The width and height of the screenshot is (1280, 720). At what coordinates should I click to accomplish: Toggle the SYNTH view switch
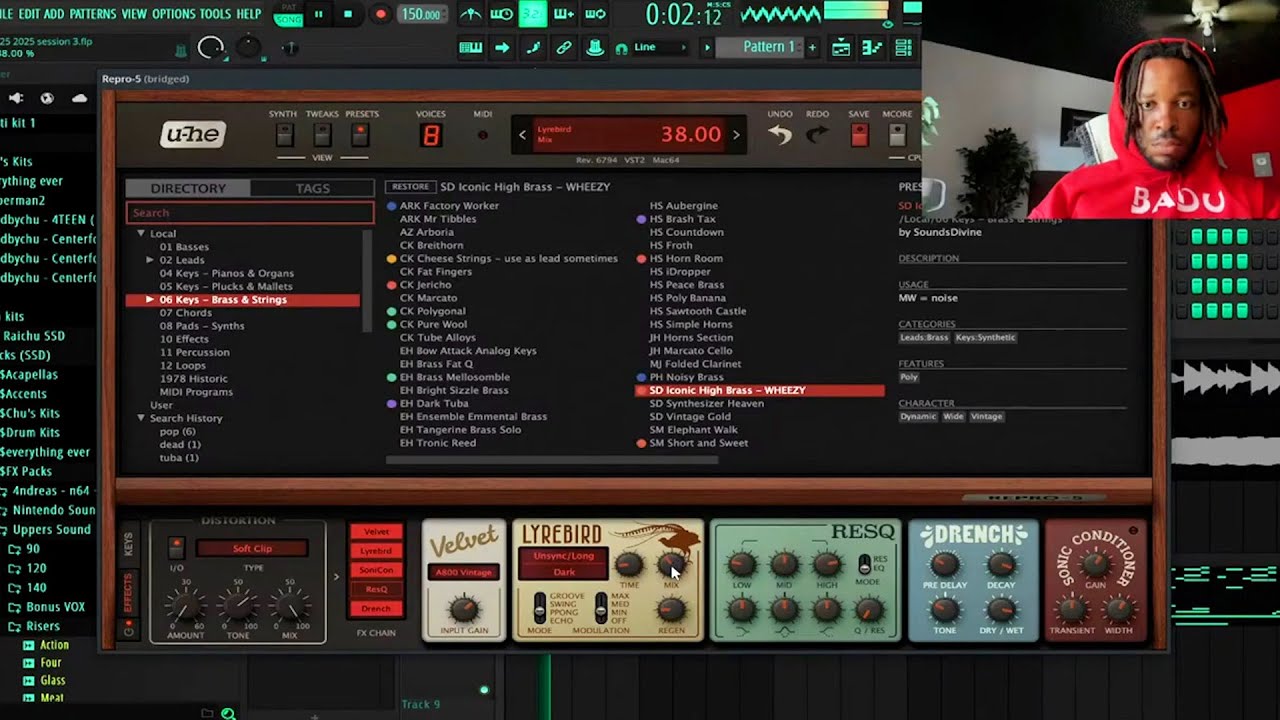click(x=284, y=135)
